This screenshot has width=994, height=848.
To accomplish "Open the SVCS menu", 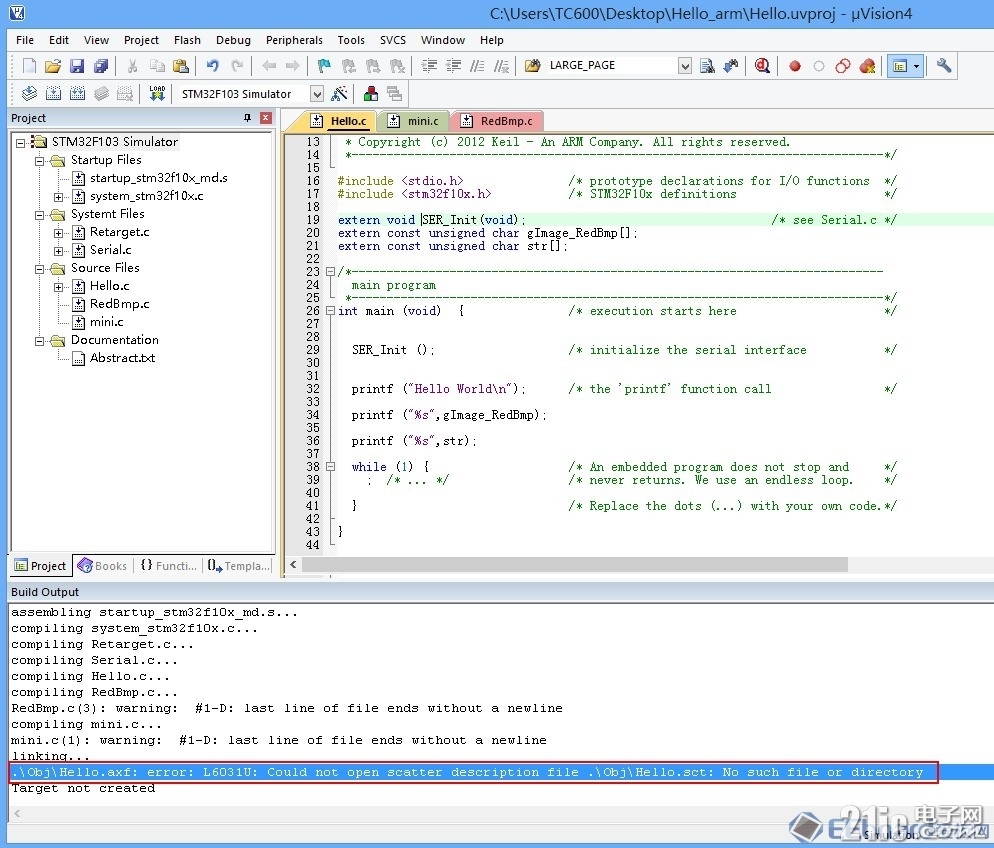I will coord(393,40).
